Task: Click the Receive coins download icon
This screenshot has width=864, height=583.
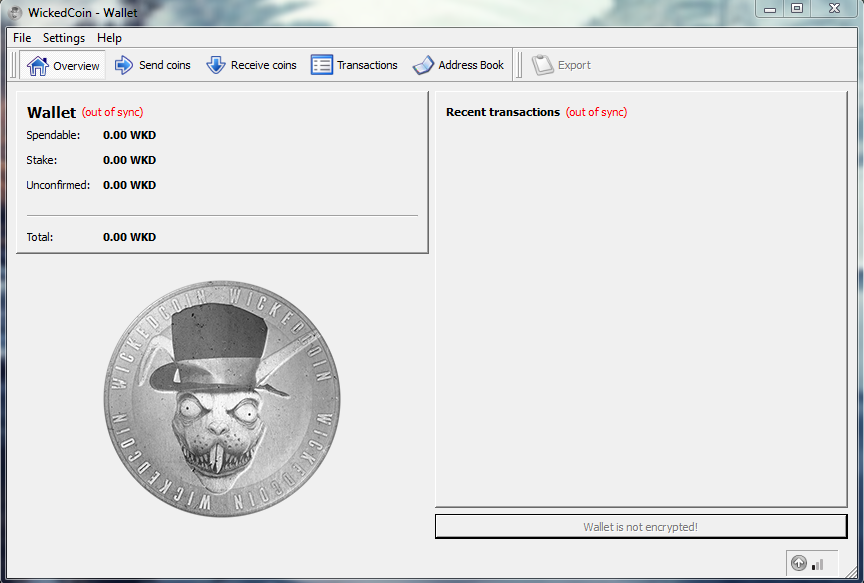Action: 215,65
